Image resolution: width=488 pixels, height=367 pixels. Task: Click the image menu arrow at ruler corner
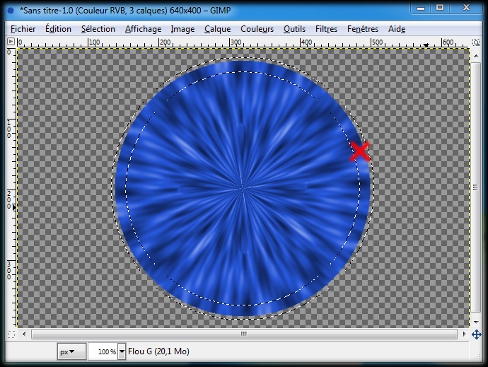pyautogui.click(x=11, y=42)
